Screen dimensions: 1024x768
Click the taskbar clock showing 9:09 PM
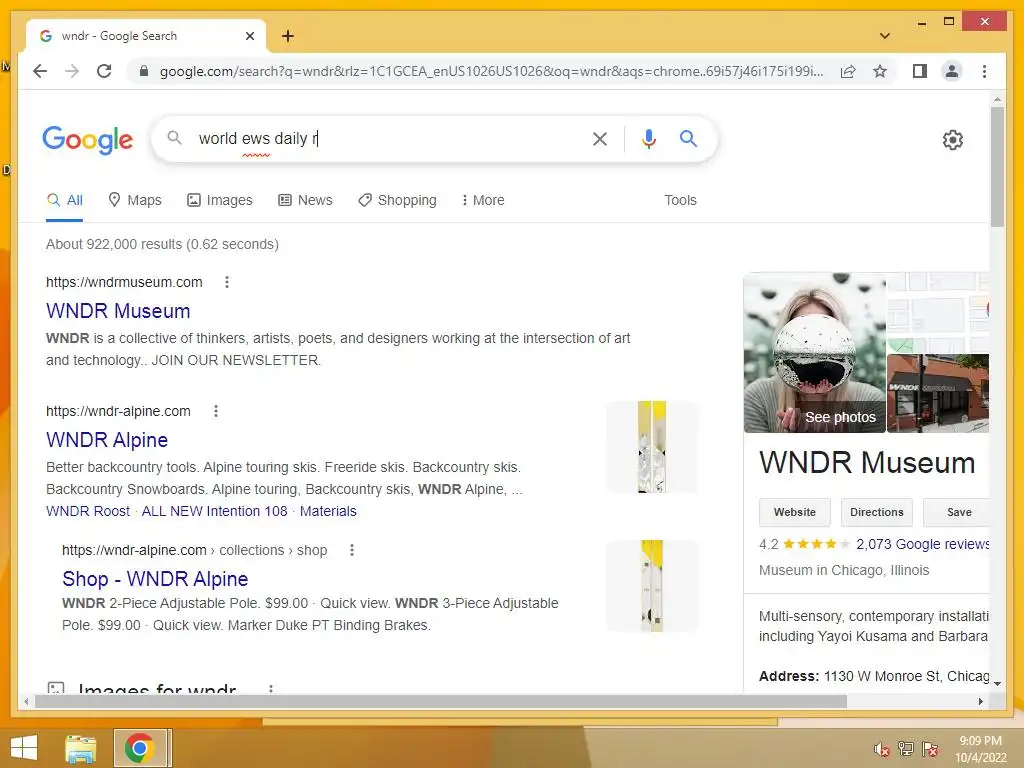point(980,749)
